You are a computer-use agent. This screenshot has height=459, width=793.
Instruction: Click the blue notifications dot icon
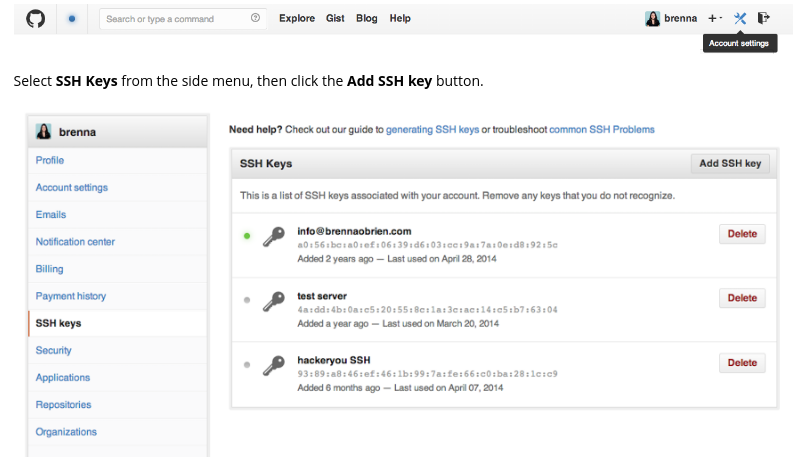73,18
